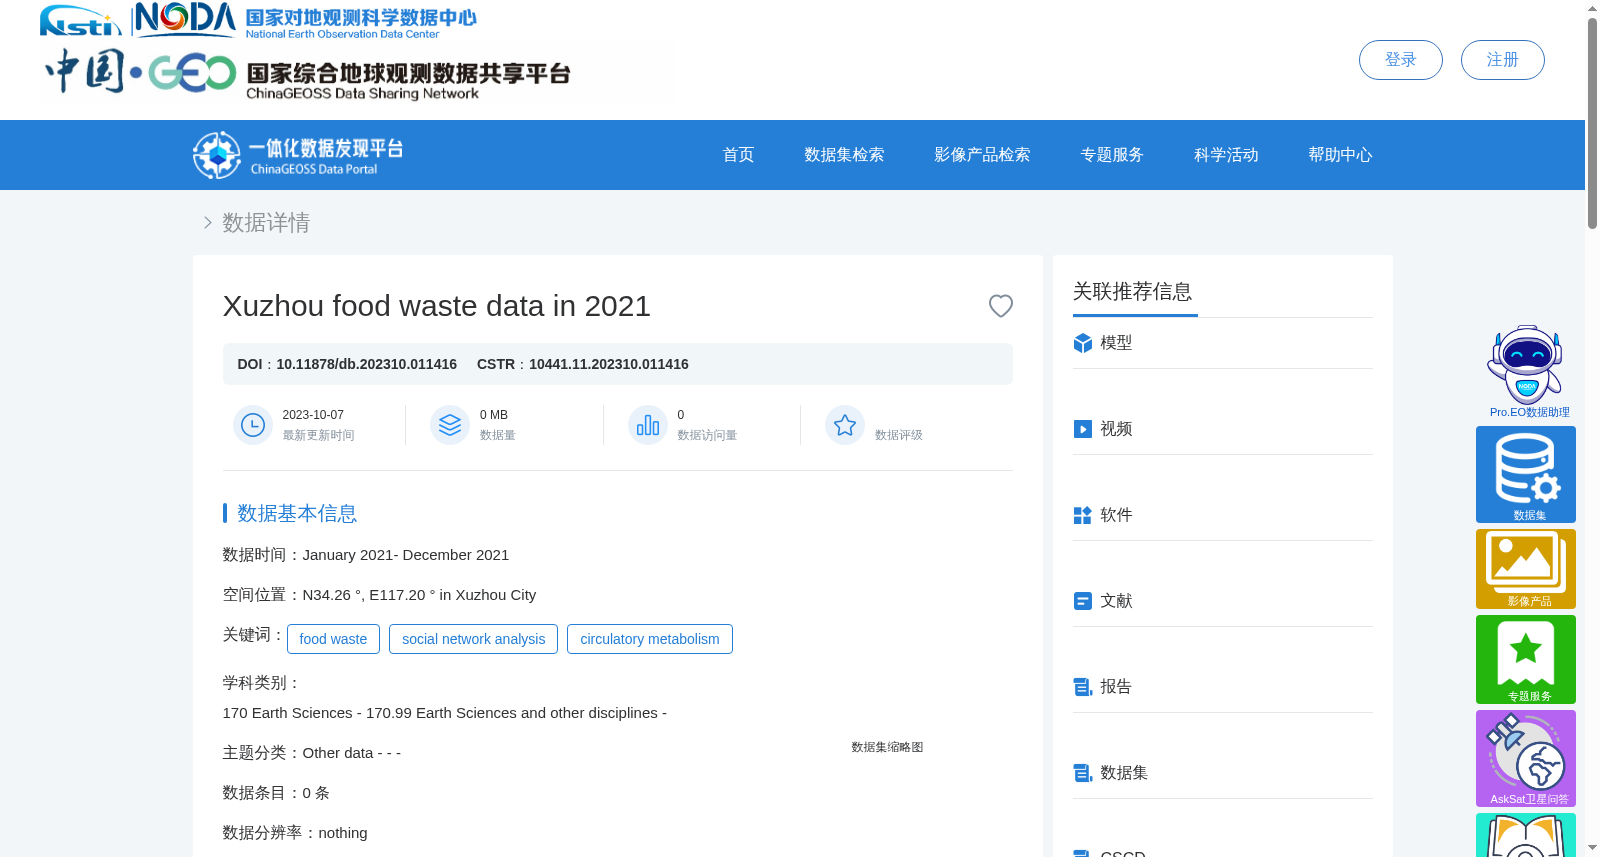
Task: Open the 数据集 database sidebar icon
Action: tap(1526, 474)
